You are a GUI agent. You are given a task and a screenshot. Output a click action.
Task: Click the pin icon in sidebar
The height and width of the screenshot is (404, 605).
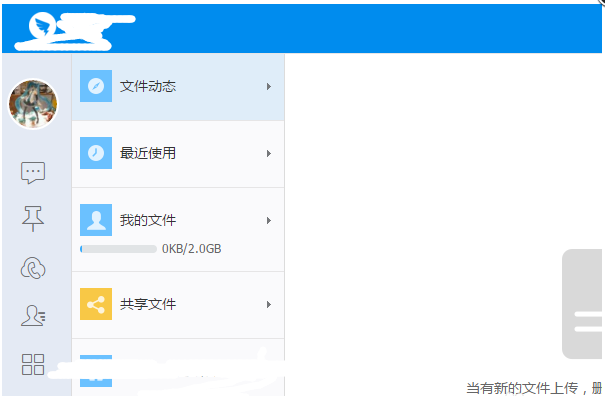pyautogui.click(x=33, y=219)
